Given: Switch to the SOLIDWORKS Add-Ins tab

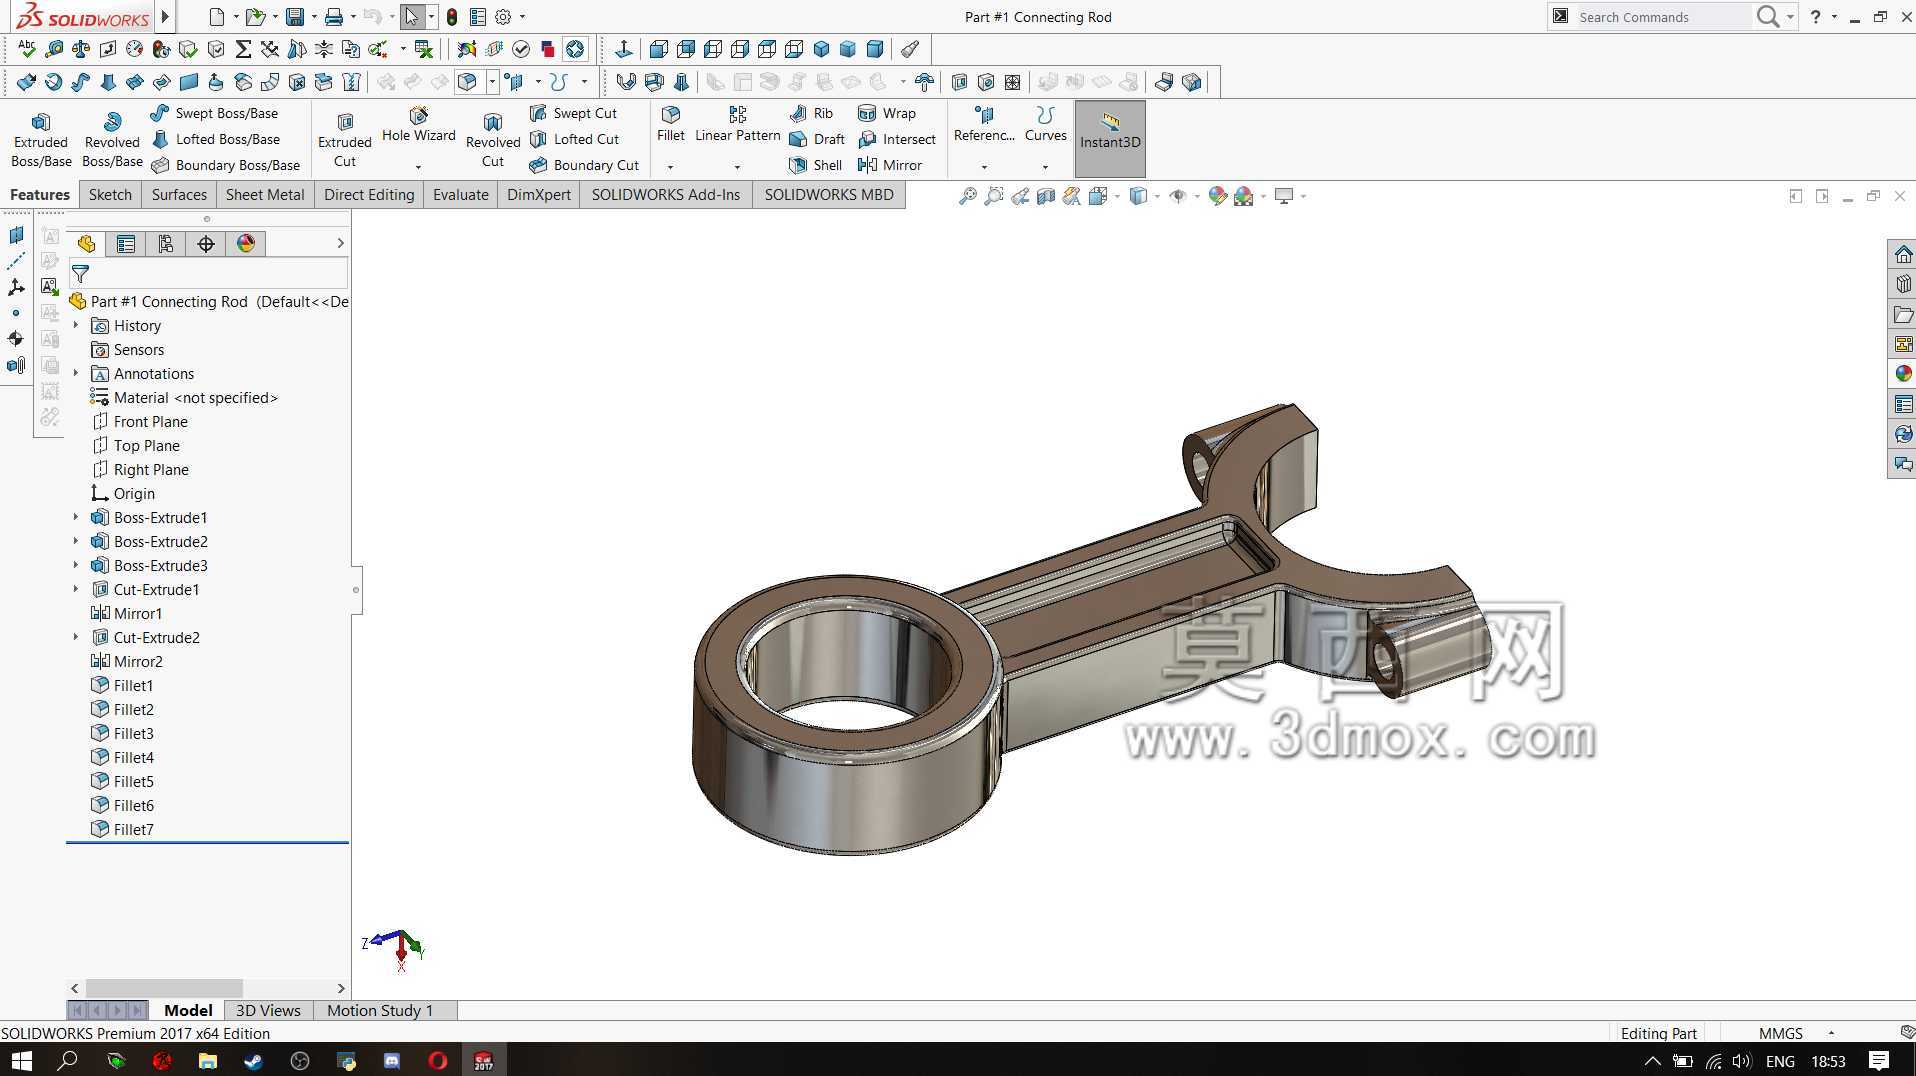Looking at the screenshot, I should [666, 194].
